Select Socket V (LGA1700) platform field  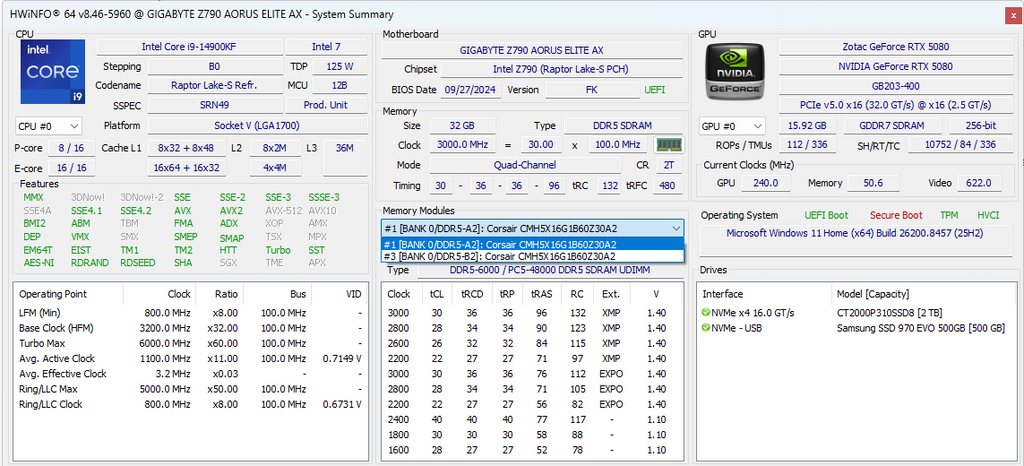(x=257, y=125)
